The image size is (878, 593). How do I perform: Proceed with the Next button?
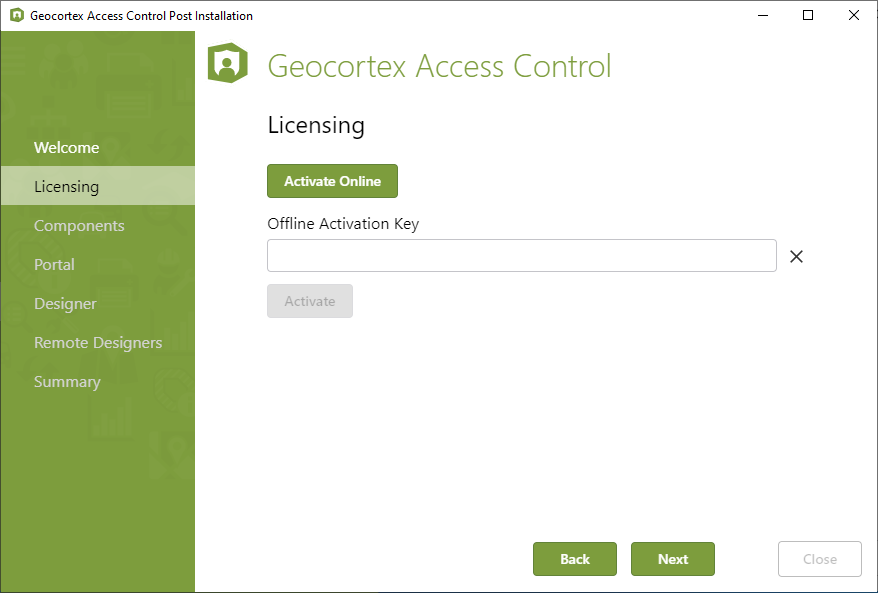(x=672, y=559)
